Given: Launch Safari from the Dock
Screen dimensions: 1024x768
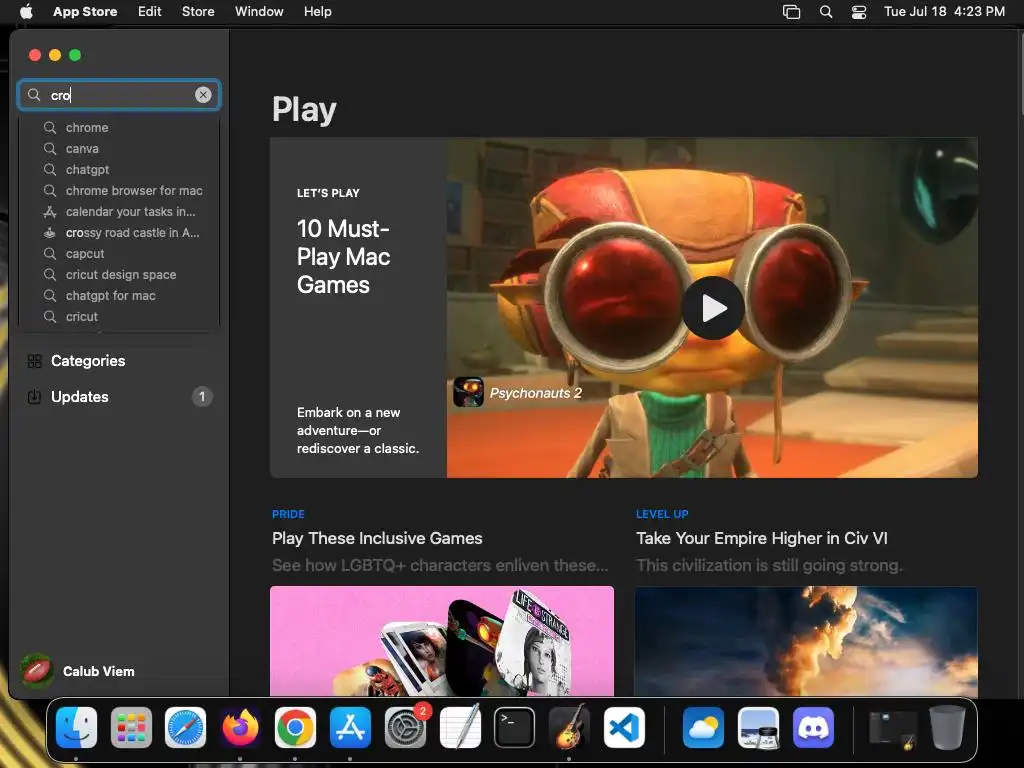Looking at the screenshot, I should pos(185,727).
